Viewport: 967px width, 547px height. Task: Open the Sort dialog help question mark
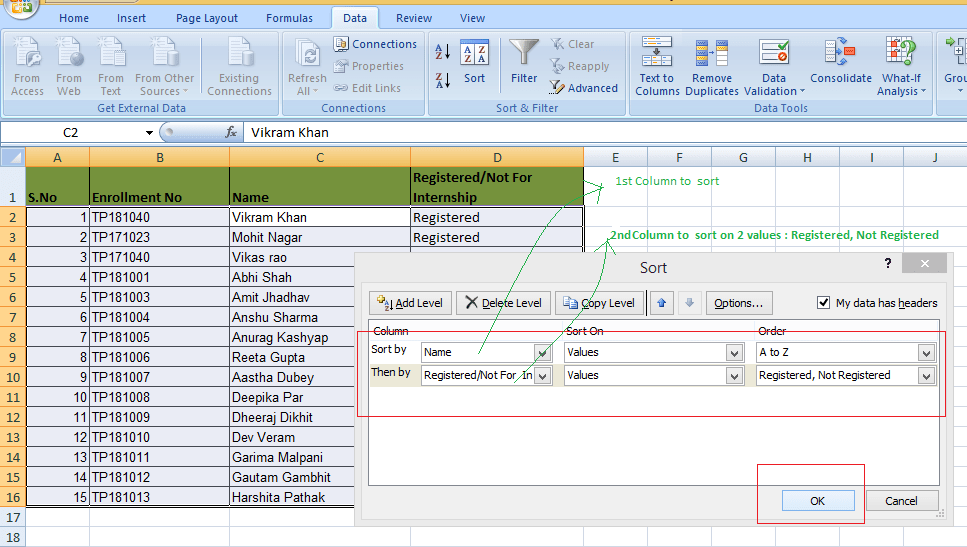[887, 263]
